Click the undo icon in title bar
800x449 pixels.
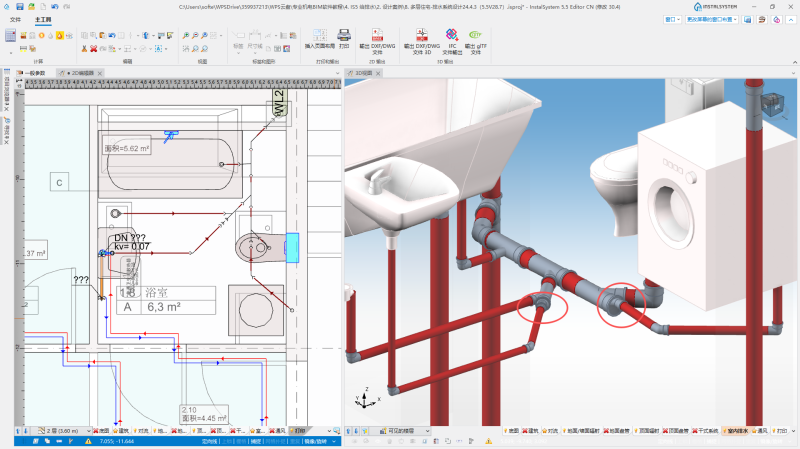coord(55,7)
